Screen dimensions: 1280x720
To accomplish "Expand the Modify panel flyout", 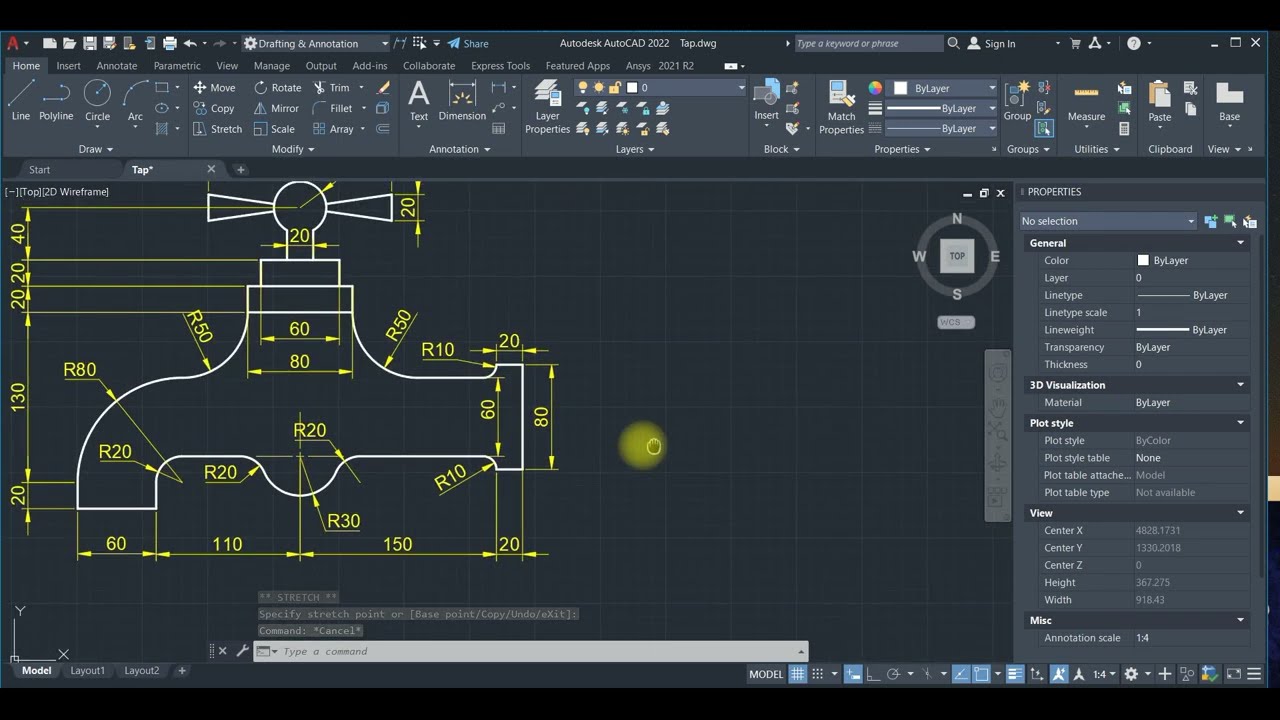I will pos(293,149).
